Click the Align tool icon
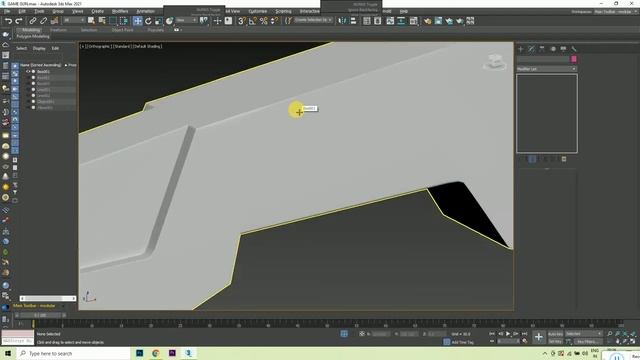Image resolution: width=640 pixels, height=360 pixels. tap(353, 21)
